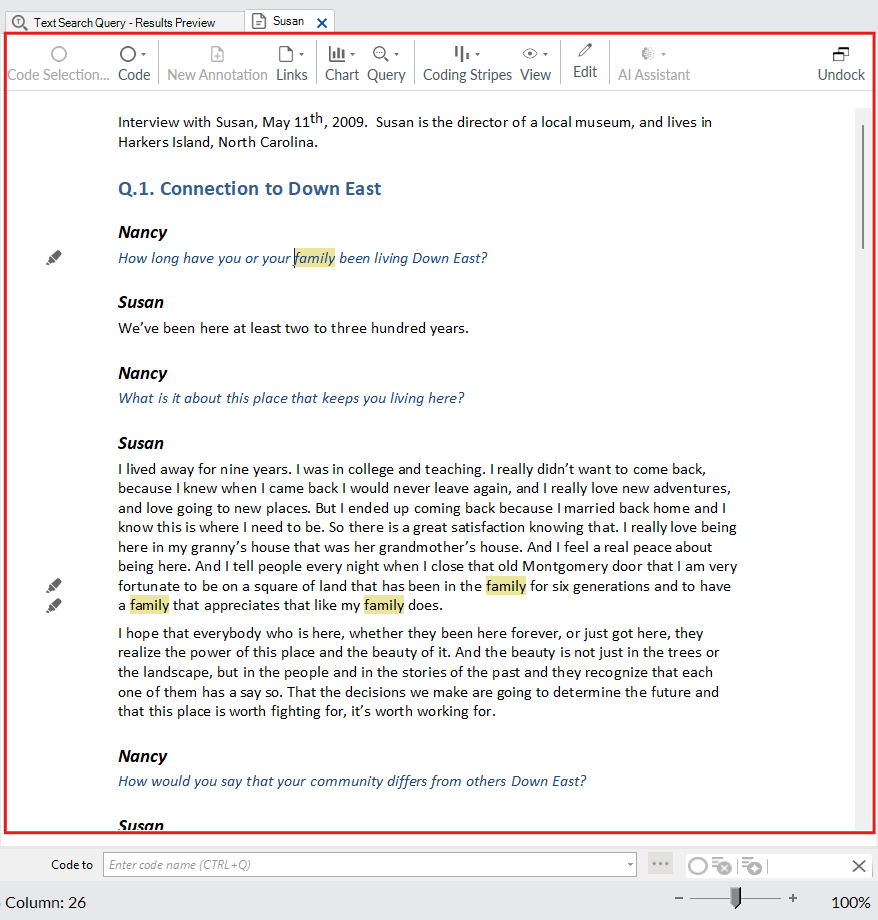Viewport: 878px width, 920px height.
Task: Click the 'Code to' name input field
Action: (364, 865)
